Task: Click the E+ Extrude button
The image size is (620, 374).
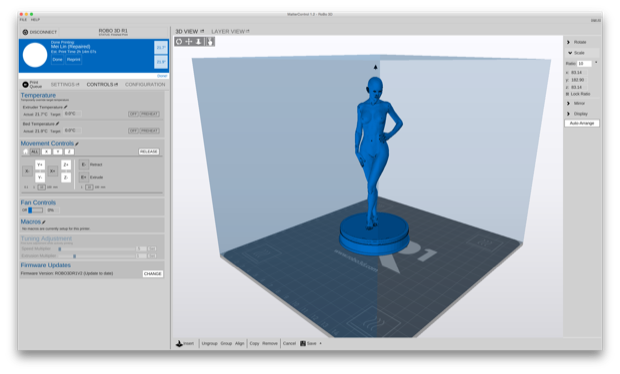Action: point(83,178)
